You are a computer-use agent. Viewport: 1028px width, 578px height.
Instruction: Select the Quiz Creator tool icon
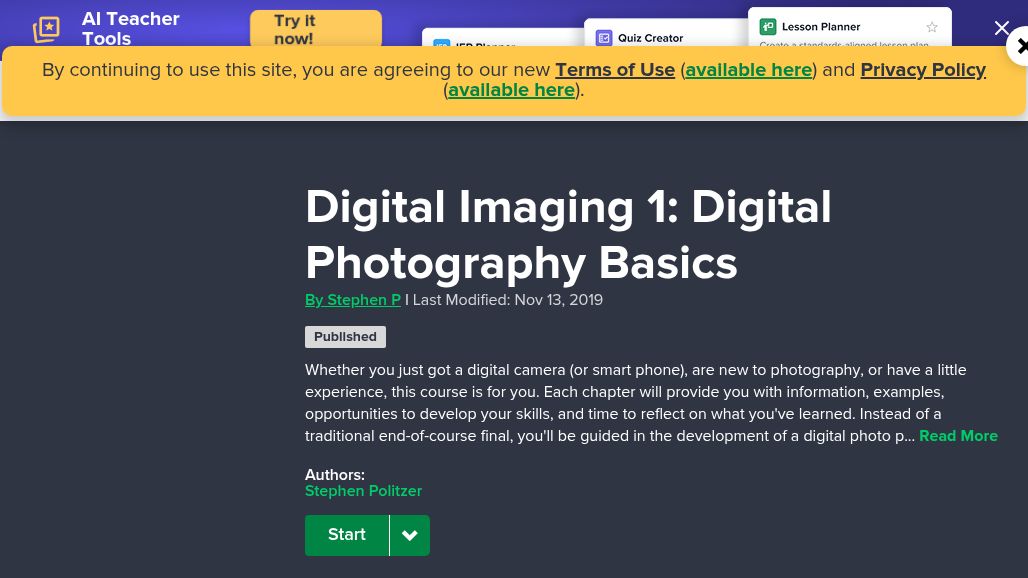(x=605, y=38)
